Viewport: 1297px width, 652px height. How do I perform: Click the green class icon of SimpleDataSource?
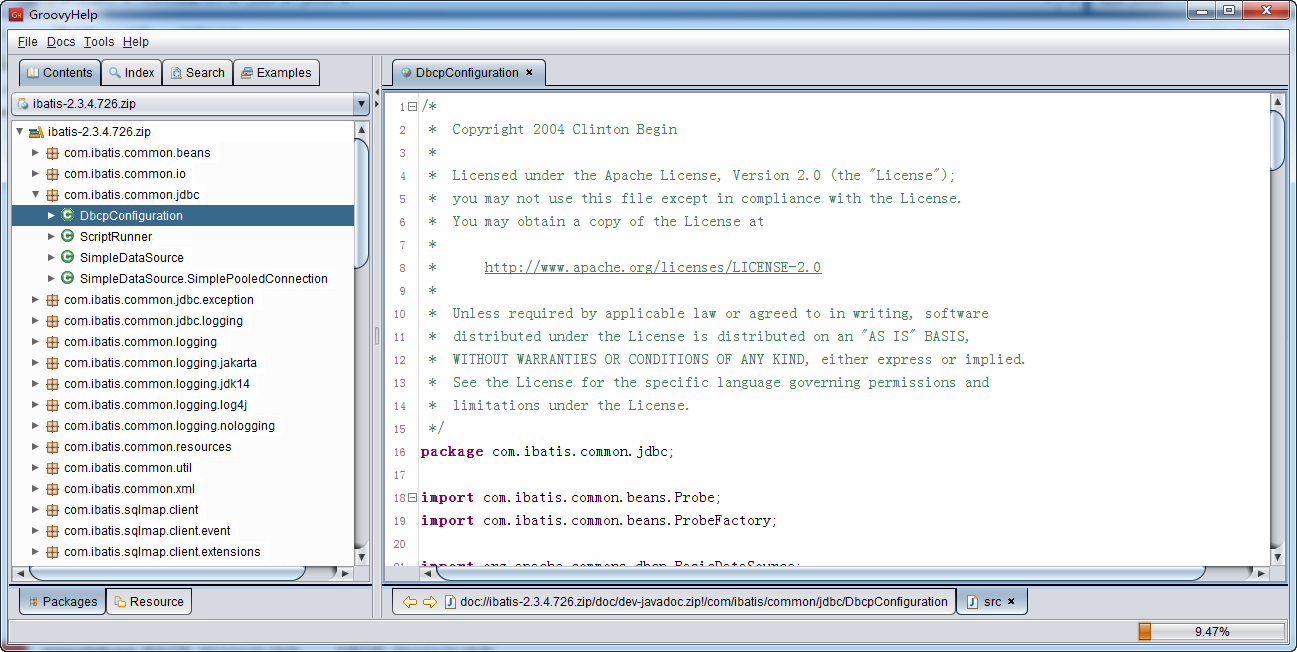67,258
